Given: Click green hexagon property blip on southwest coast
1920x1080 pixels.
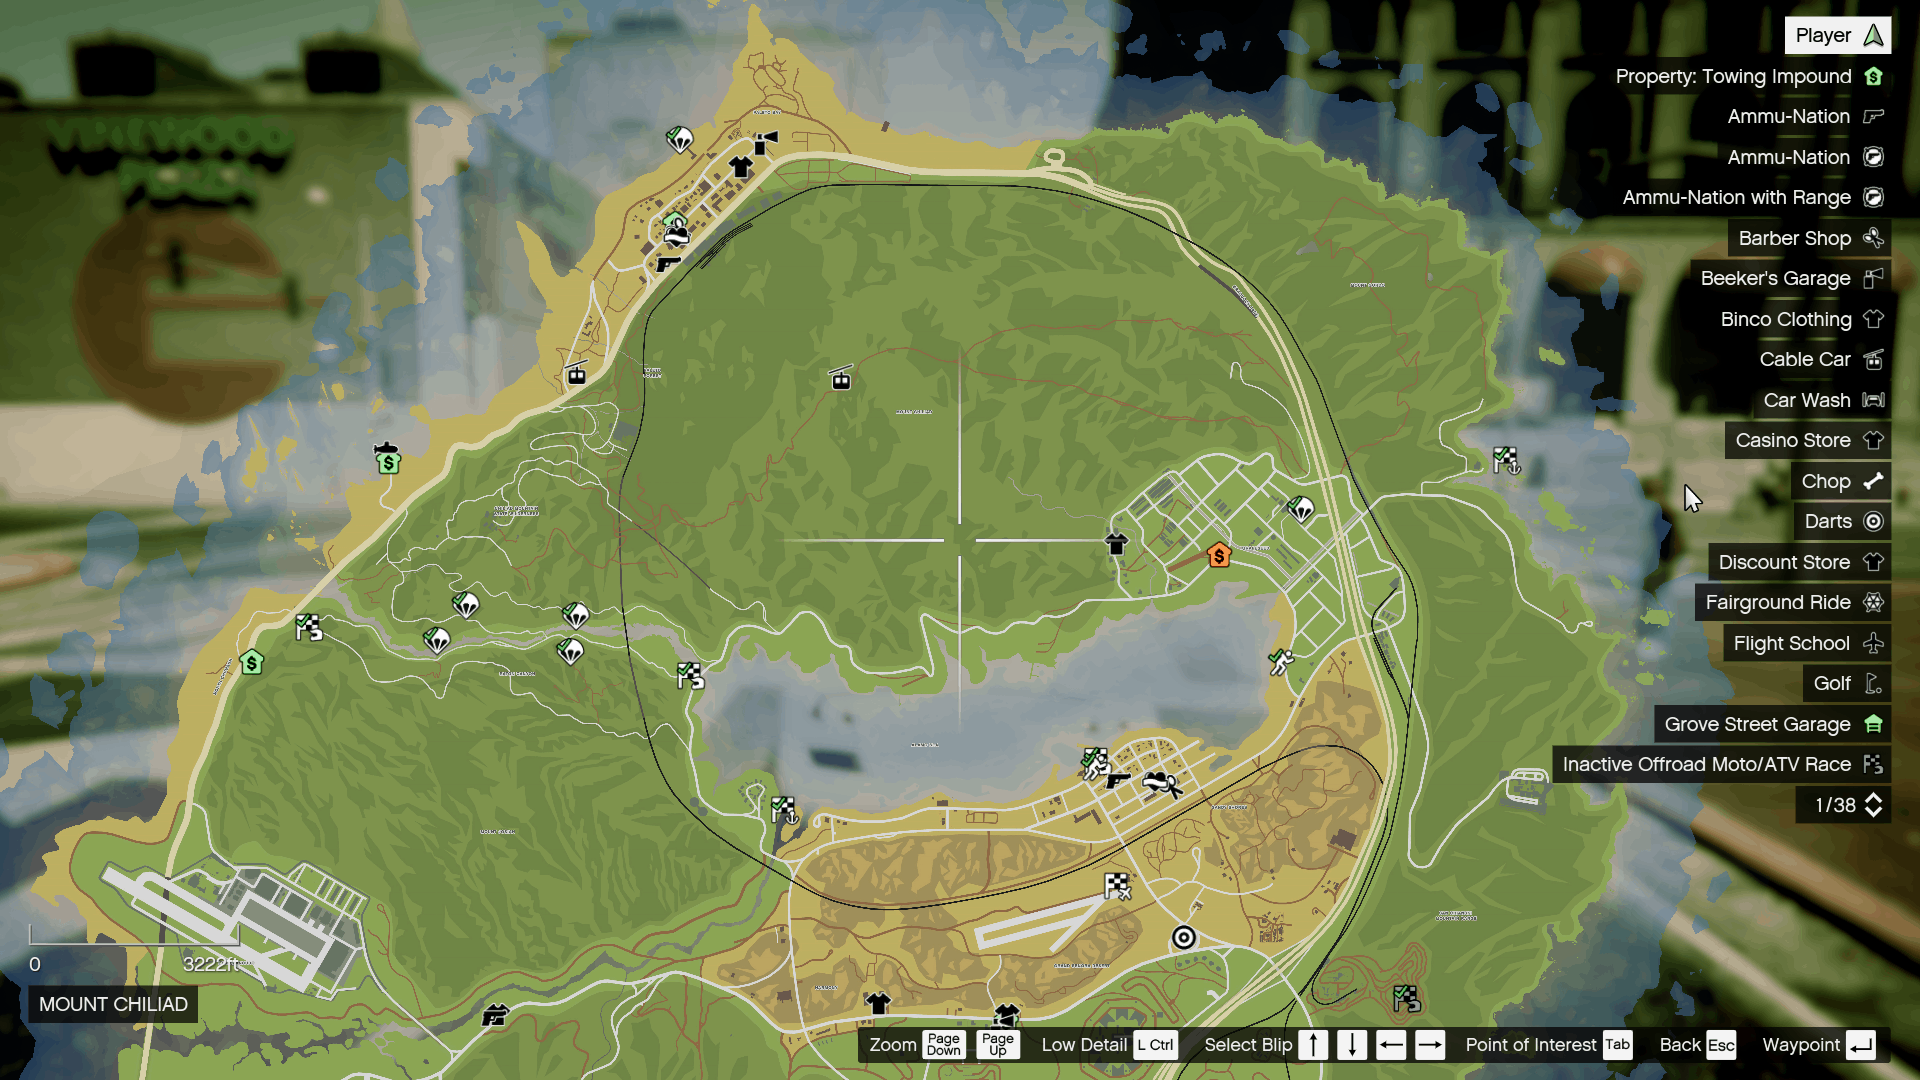Looking at the screenshot, I should pos(252,662).
